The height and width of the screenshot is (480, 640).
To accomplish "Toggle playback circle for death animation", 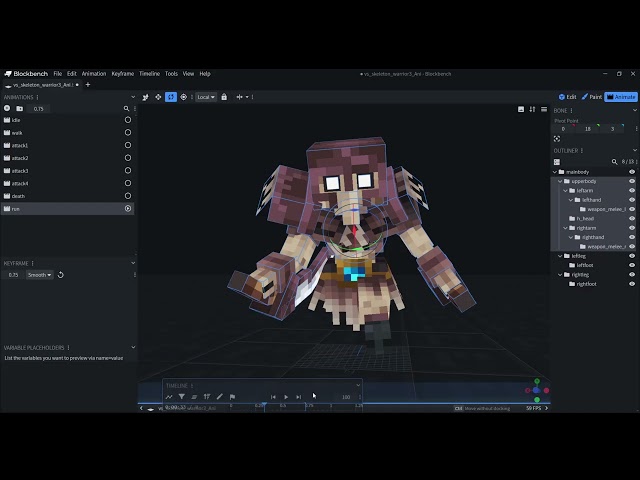I will [128, 196].
